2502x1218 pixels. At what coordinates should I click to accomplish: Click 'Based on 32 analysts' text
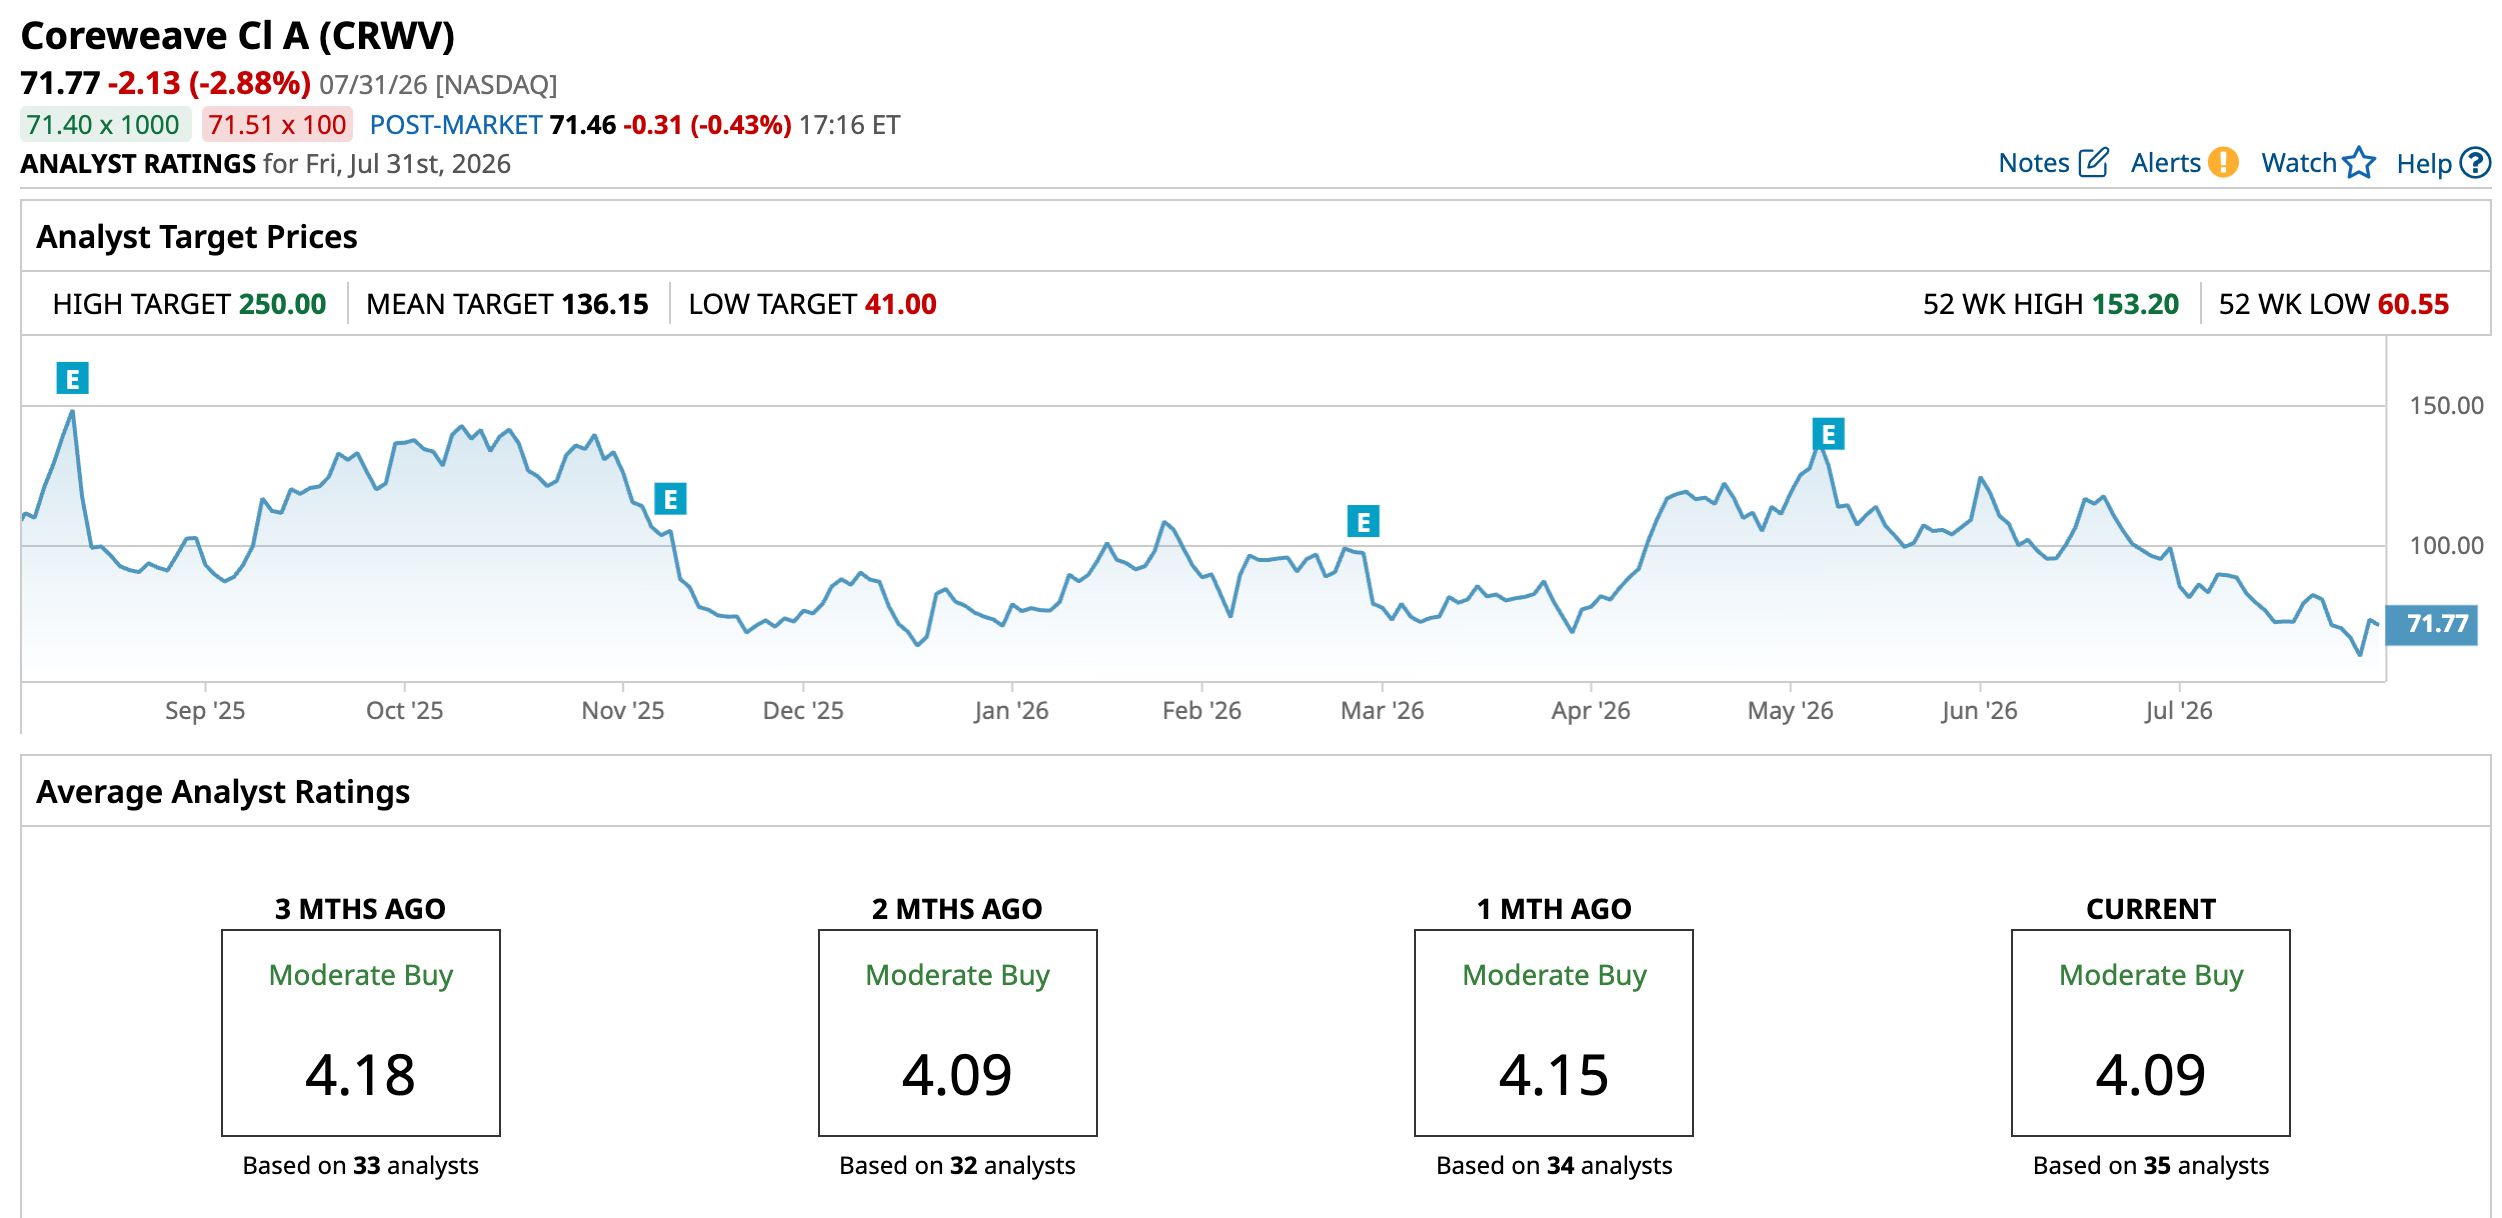pyautogui.click(x=958, y=1166)
